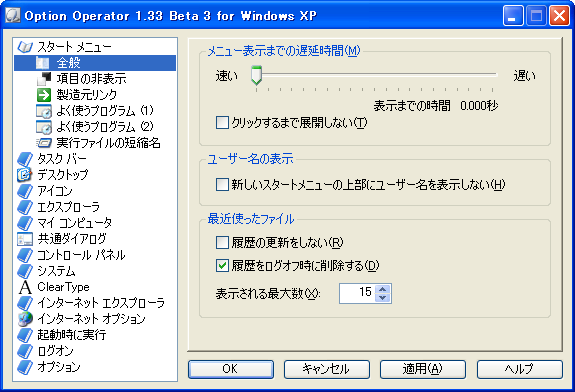575x392 pixels.
Task: Click the キャンセル button
Action: 327,369
